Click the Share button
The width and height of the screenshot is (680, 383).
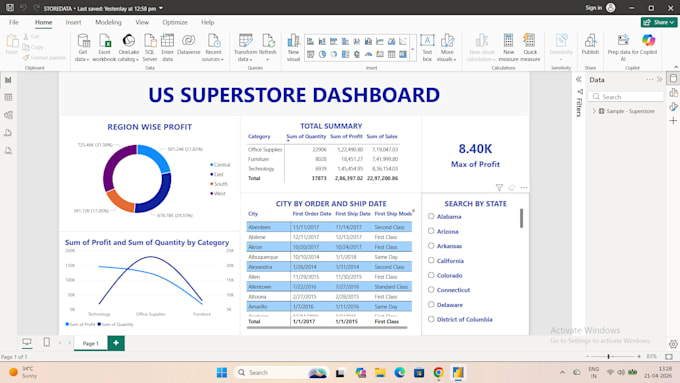tap(659, 22)
